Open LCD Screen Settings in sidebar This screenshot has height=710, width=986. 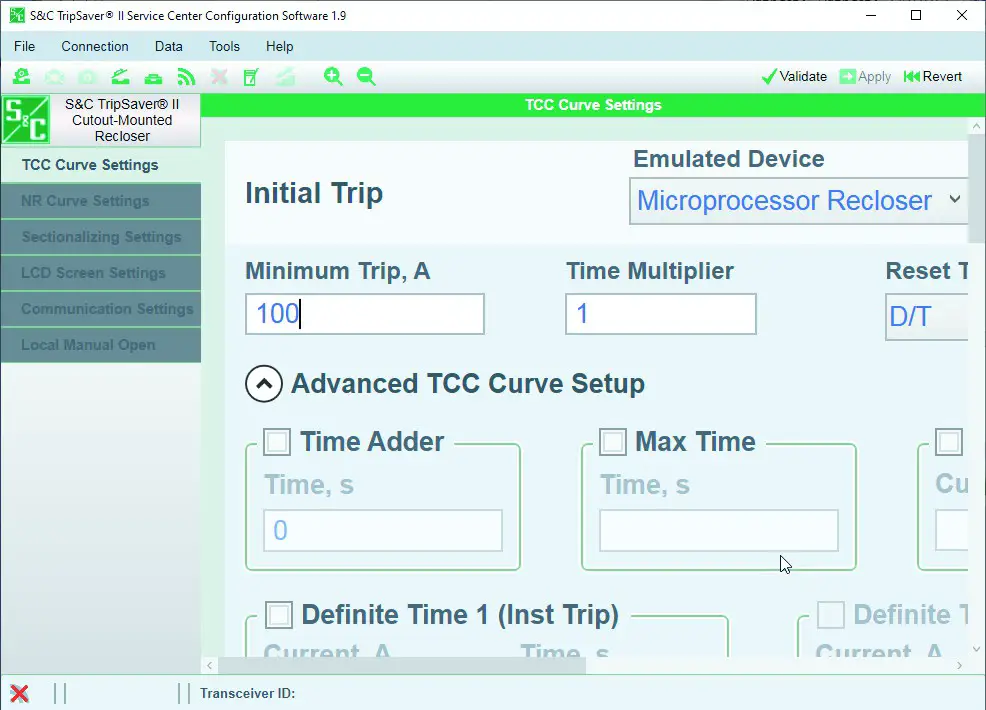[x=101, y=273]
